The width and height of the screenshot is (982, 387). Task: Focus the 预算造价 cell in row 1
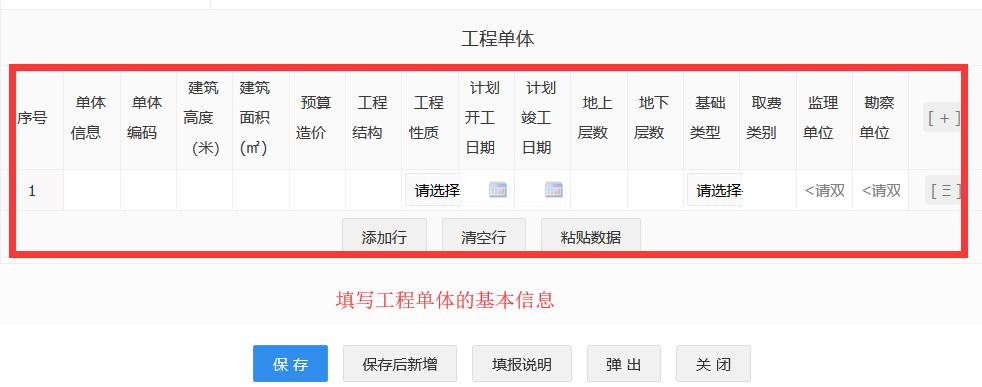(x=317, y=190)
